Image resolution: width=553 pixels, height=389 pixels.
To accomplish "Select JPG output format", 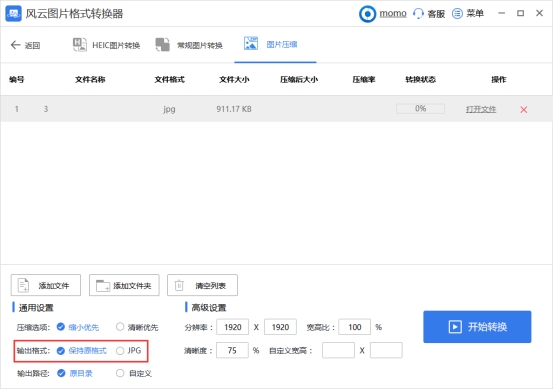I will point(129,351).
